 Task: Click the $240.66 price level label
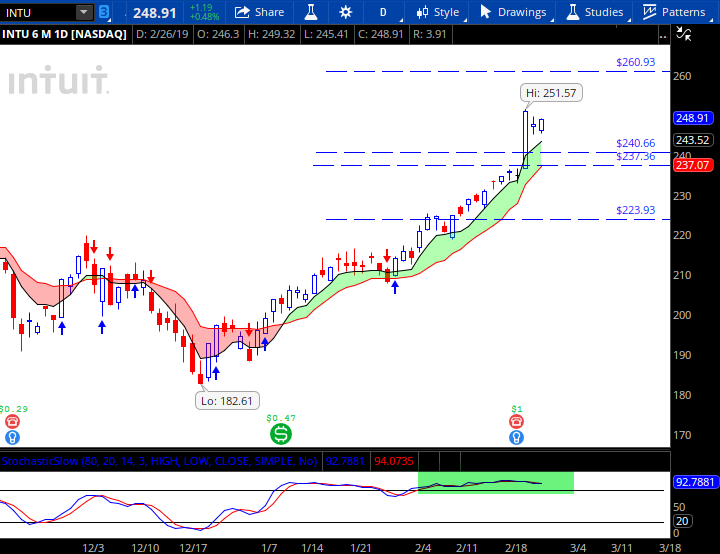tap(636, 143)
